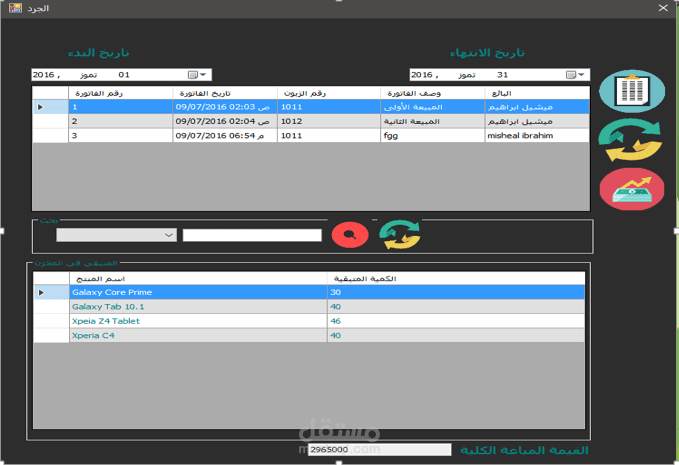The image size is (679, 465).
Task: Click the اسم المنتج column header
Action: click(x=198, y=278)
